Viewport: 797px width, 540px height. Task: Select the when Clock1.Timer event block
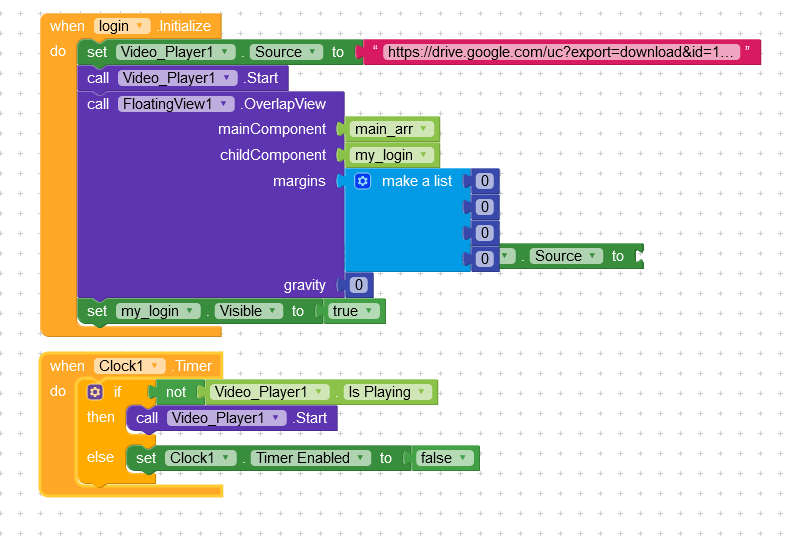coord(67,366)
